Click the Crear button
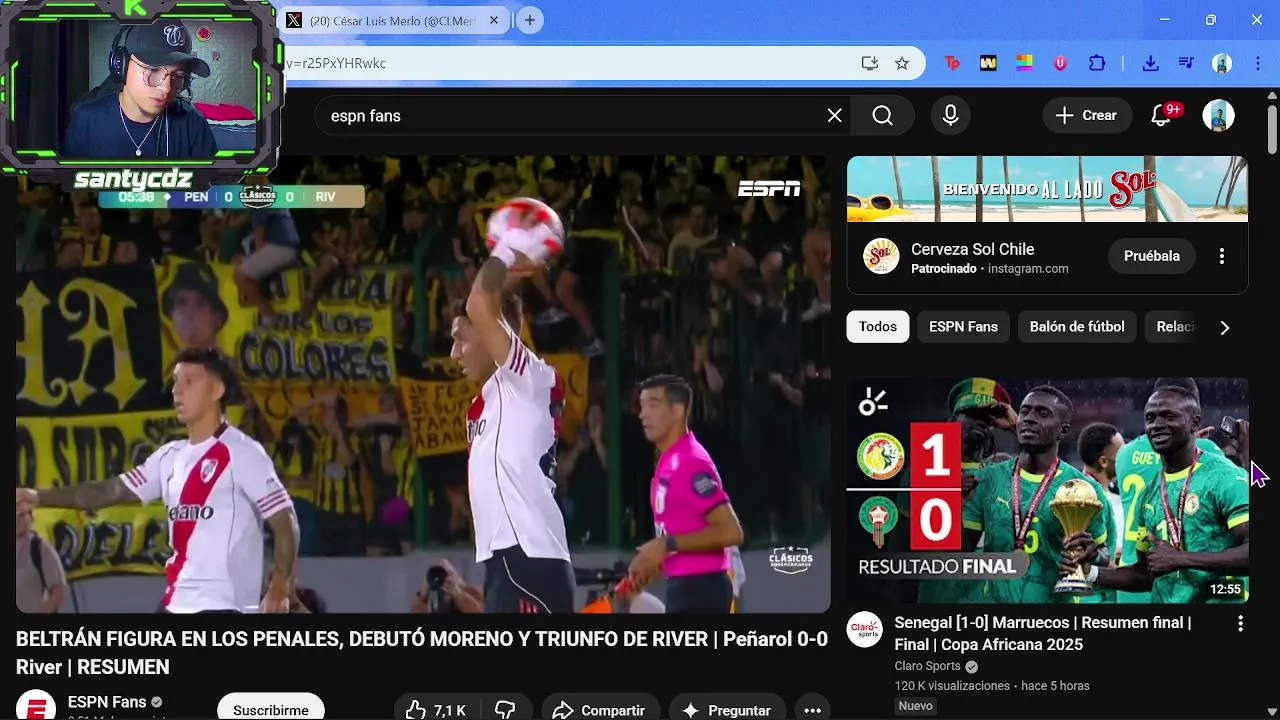This screenshot has width=1280, height=720. 1086,116
